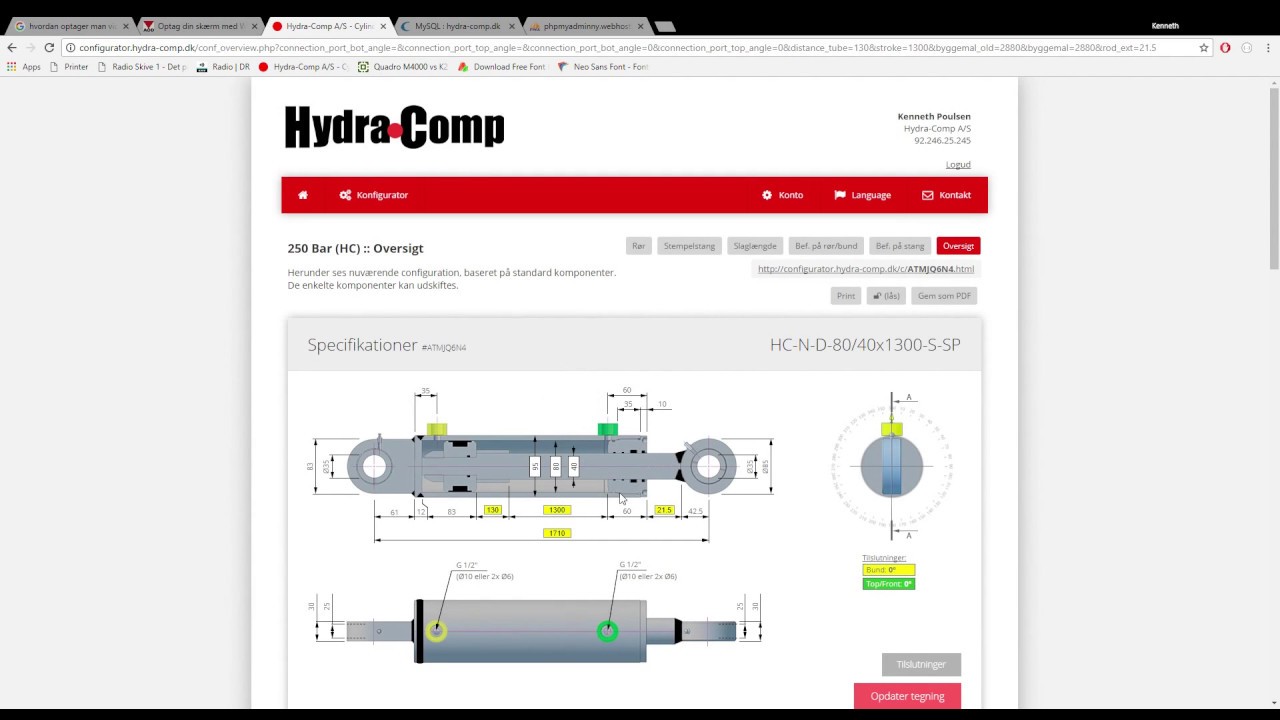
Task: Click green port marker on bottom cylinder view
Action: point(607,631)
